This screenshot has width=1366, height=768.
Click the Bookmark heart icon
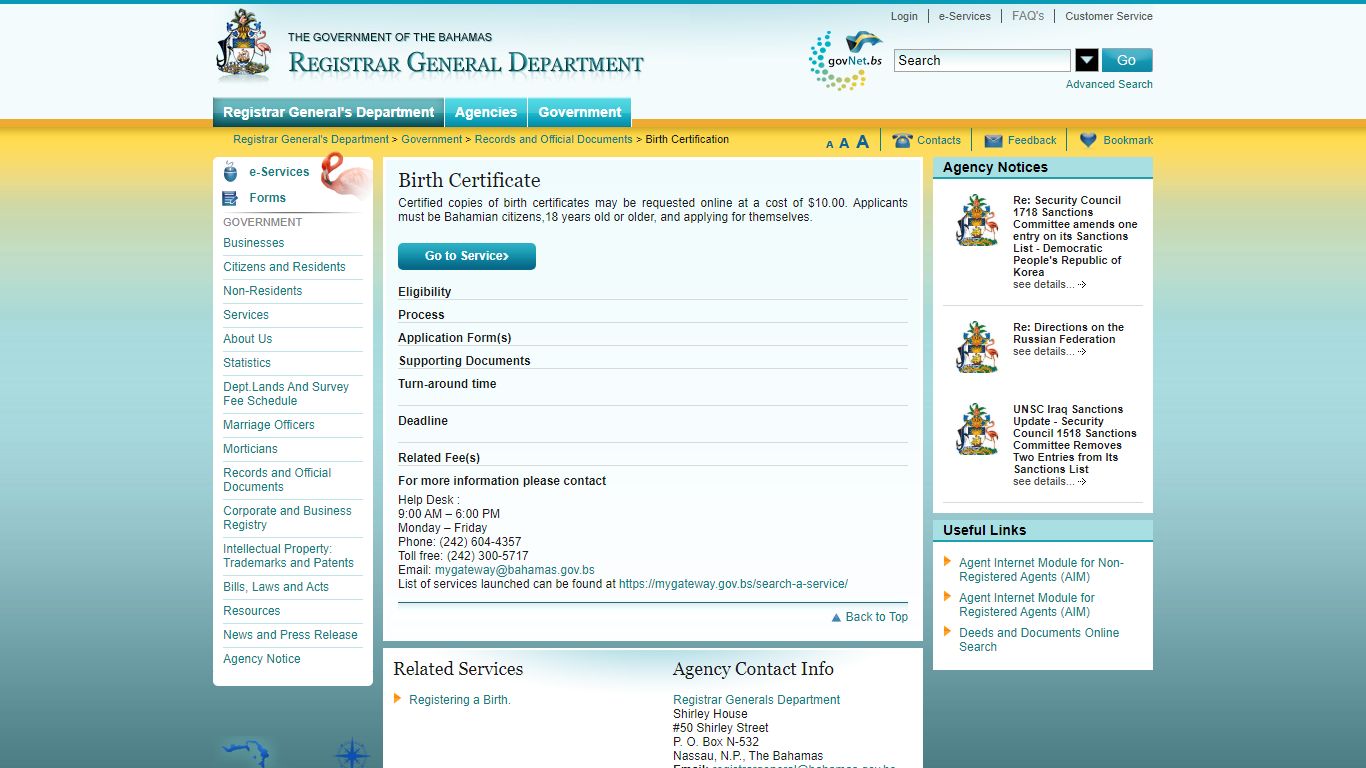tap(1088, 140)
